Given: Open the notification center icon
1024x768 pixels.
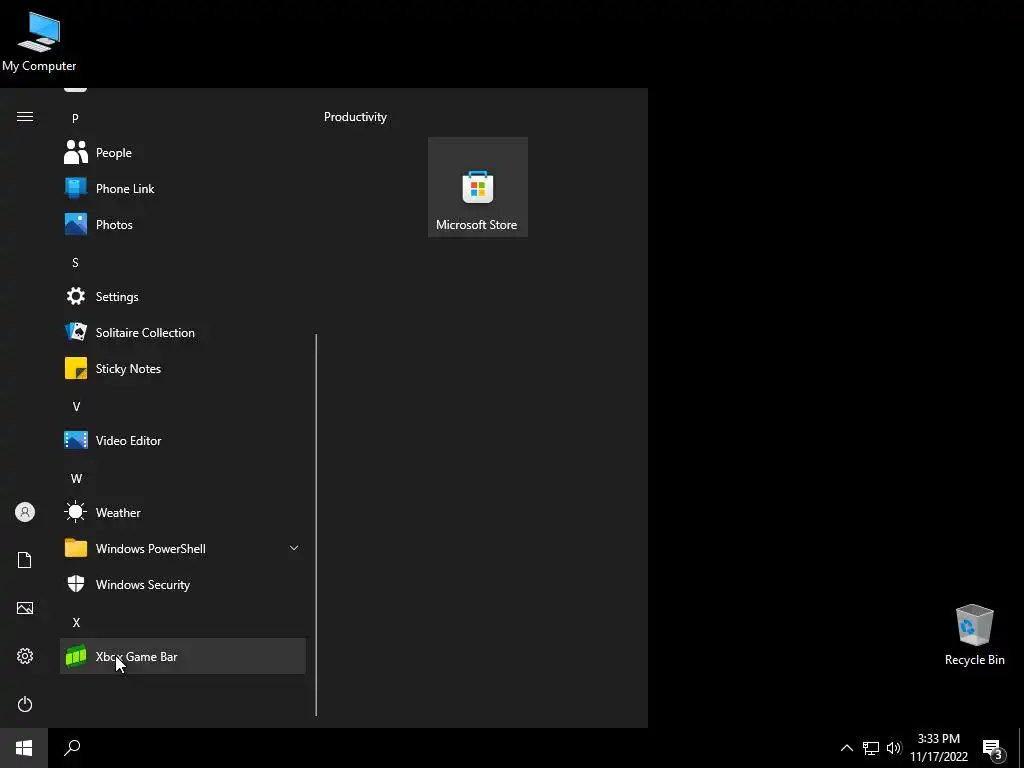Looking at the screenshot, I should coord(993,750).
